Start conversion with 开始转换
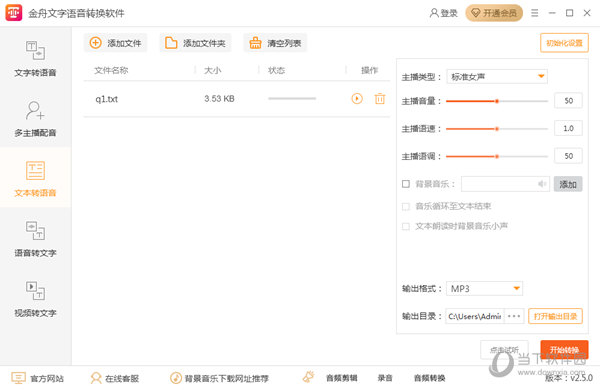The height and width of the screenshot is (390, 600). [x=564, y=349]
